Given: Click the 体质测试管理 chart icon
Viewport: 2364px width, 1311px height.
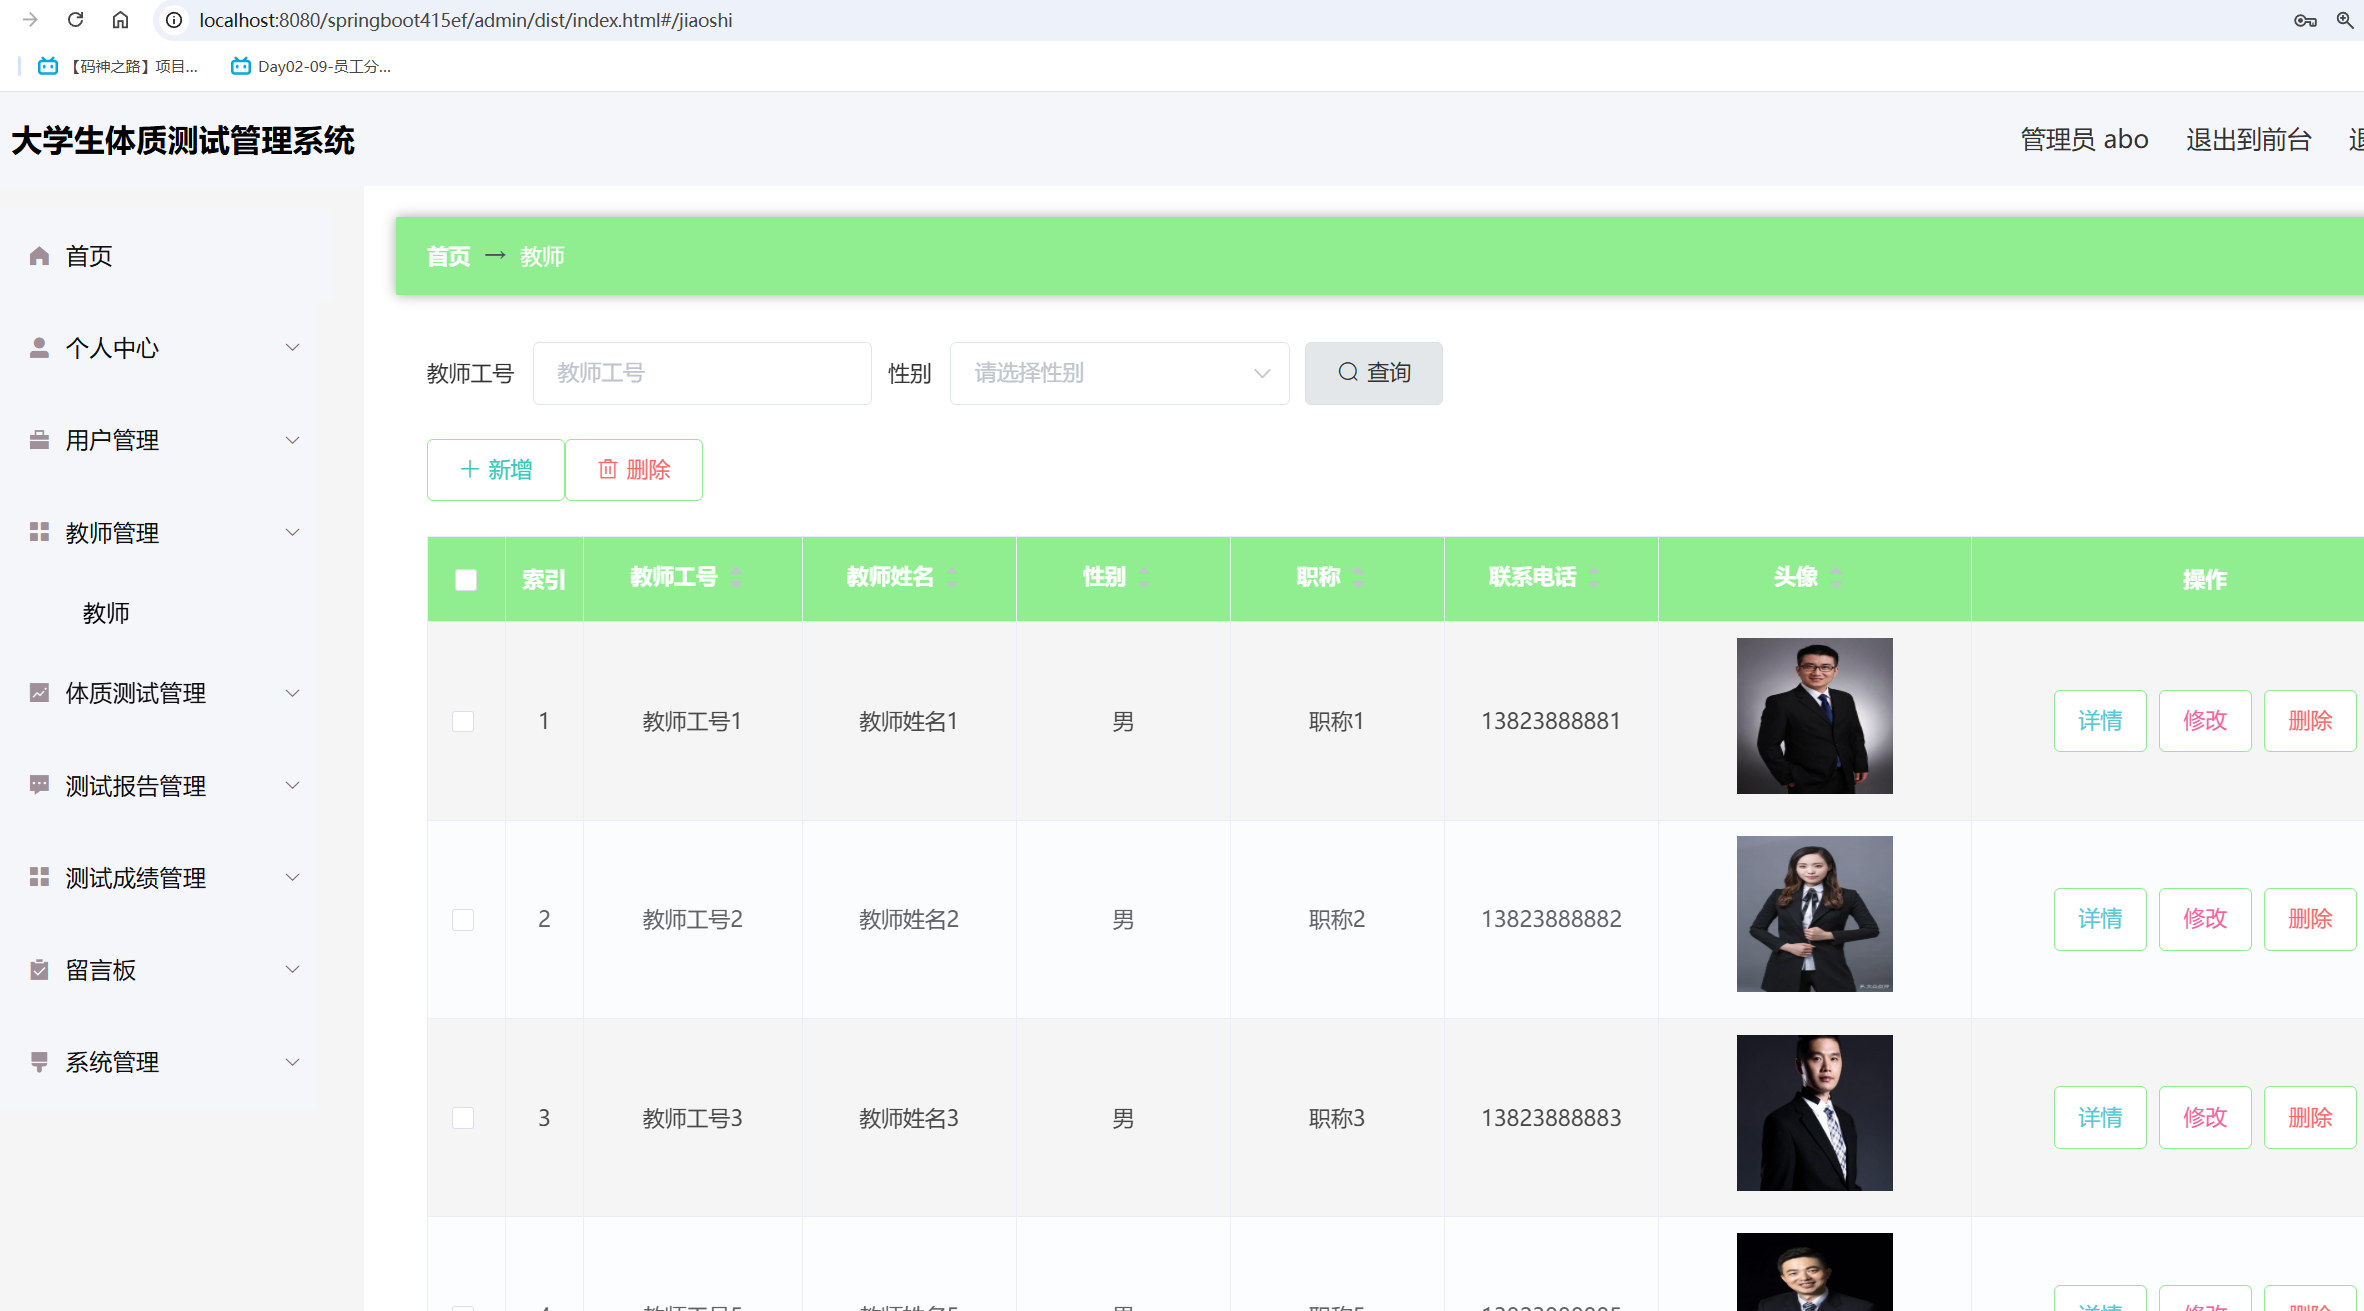Looking at the screenshot, I should pos(39,693).
